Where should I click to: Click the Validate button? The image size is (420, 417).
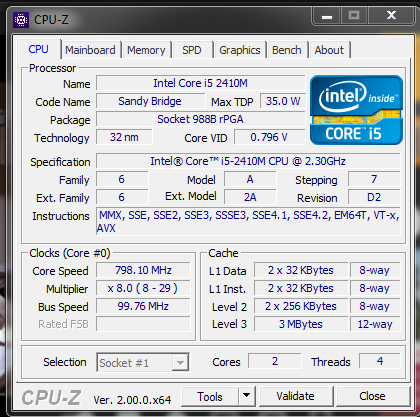296,396
